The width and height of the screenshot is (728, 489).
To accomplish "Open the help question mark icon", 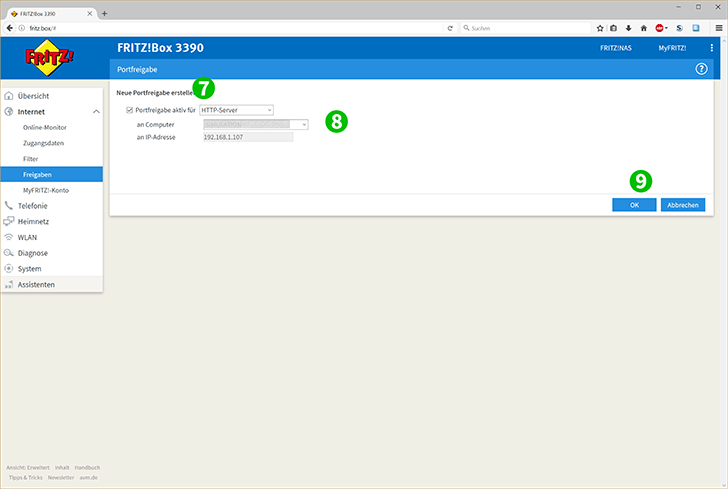I will (x=701, y=69).
